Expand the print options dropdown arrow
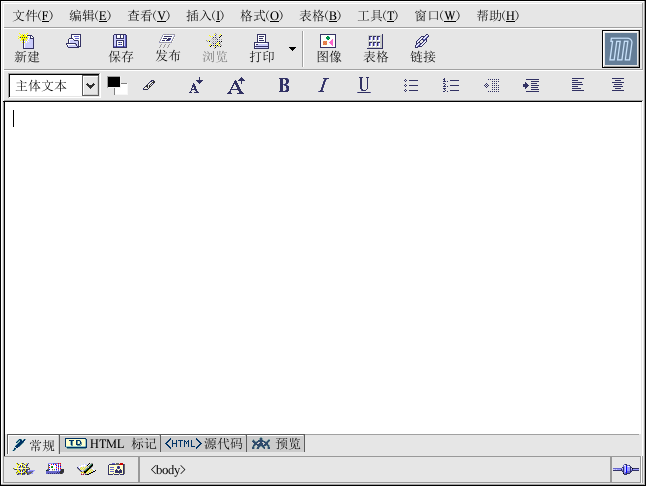The height and width of the screenshot is (486, 646). click(292, 48)
